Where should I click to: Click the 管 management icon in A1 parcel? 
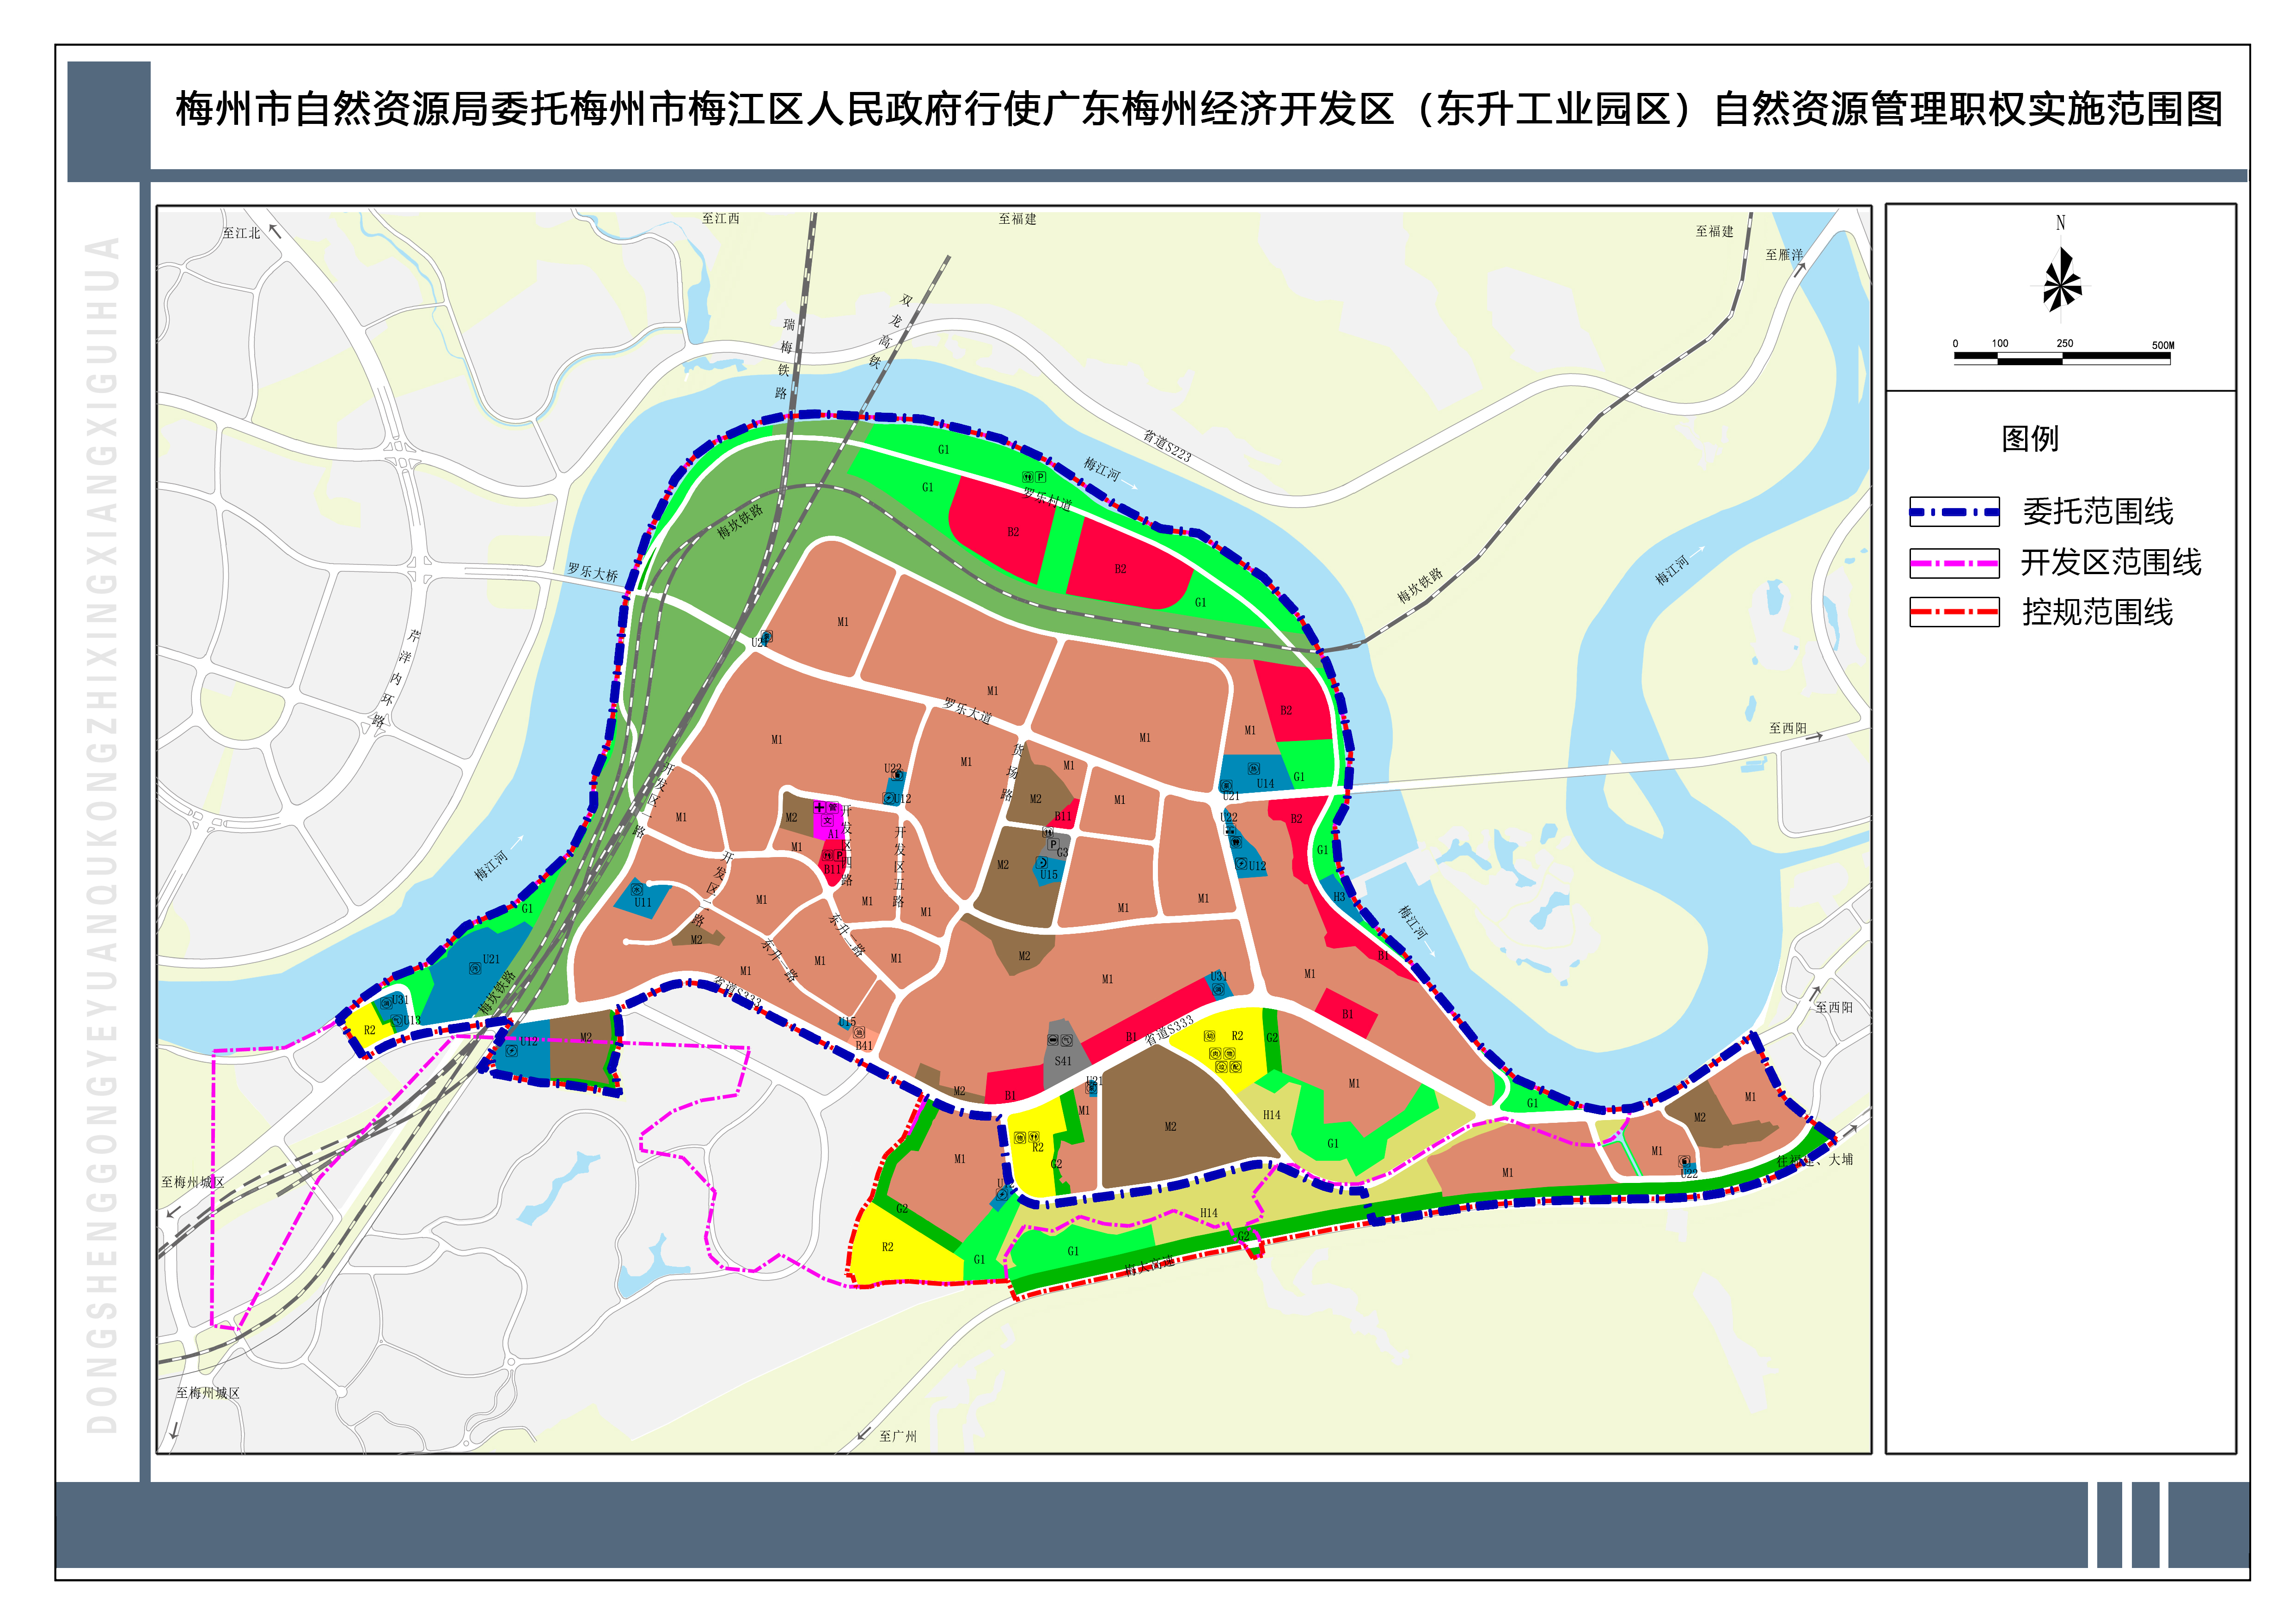(833, 807)
